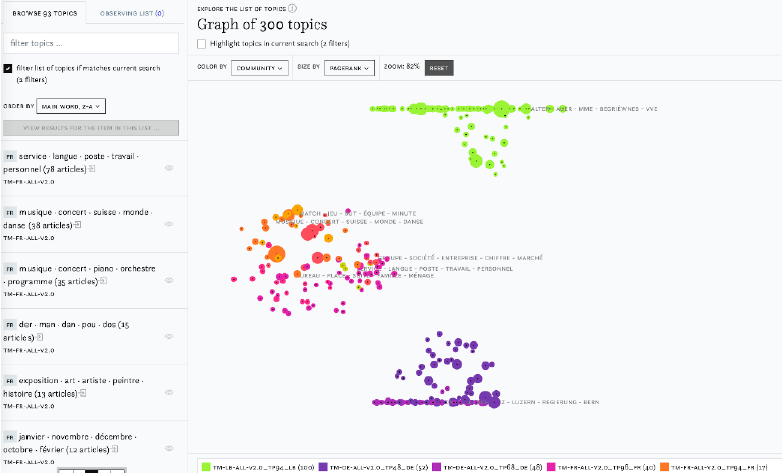Click the 'filter topics' search field
783x473 pixels.
[91, 43]
